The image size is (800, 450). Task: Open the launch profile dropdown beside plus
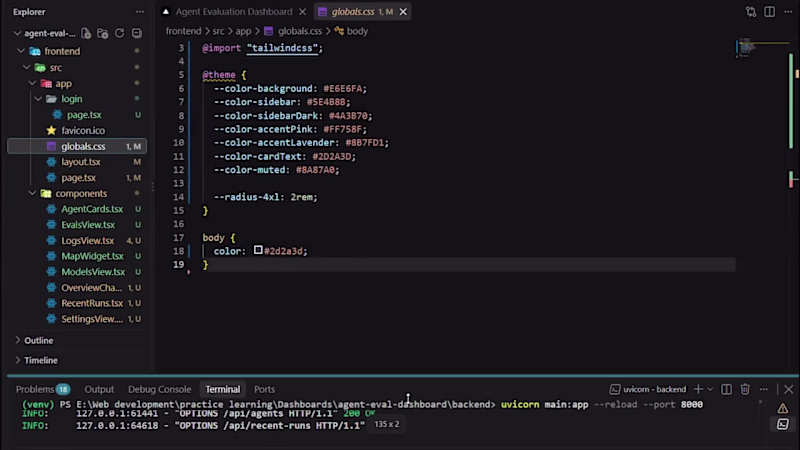[710, 389]
